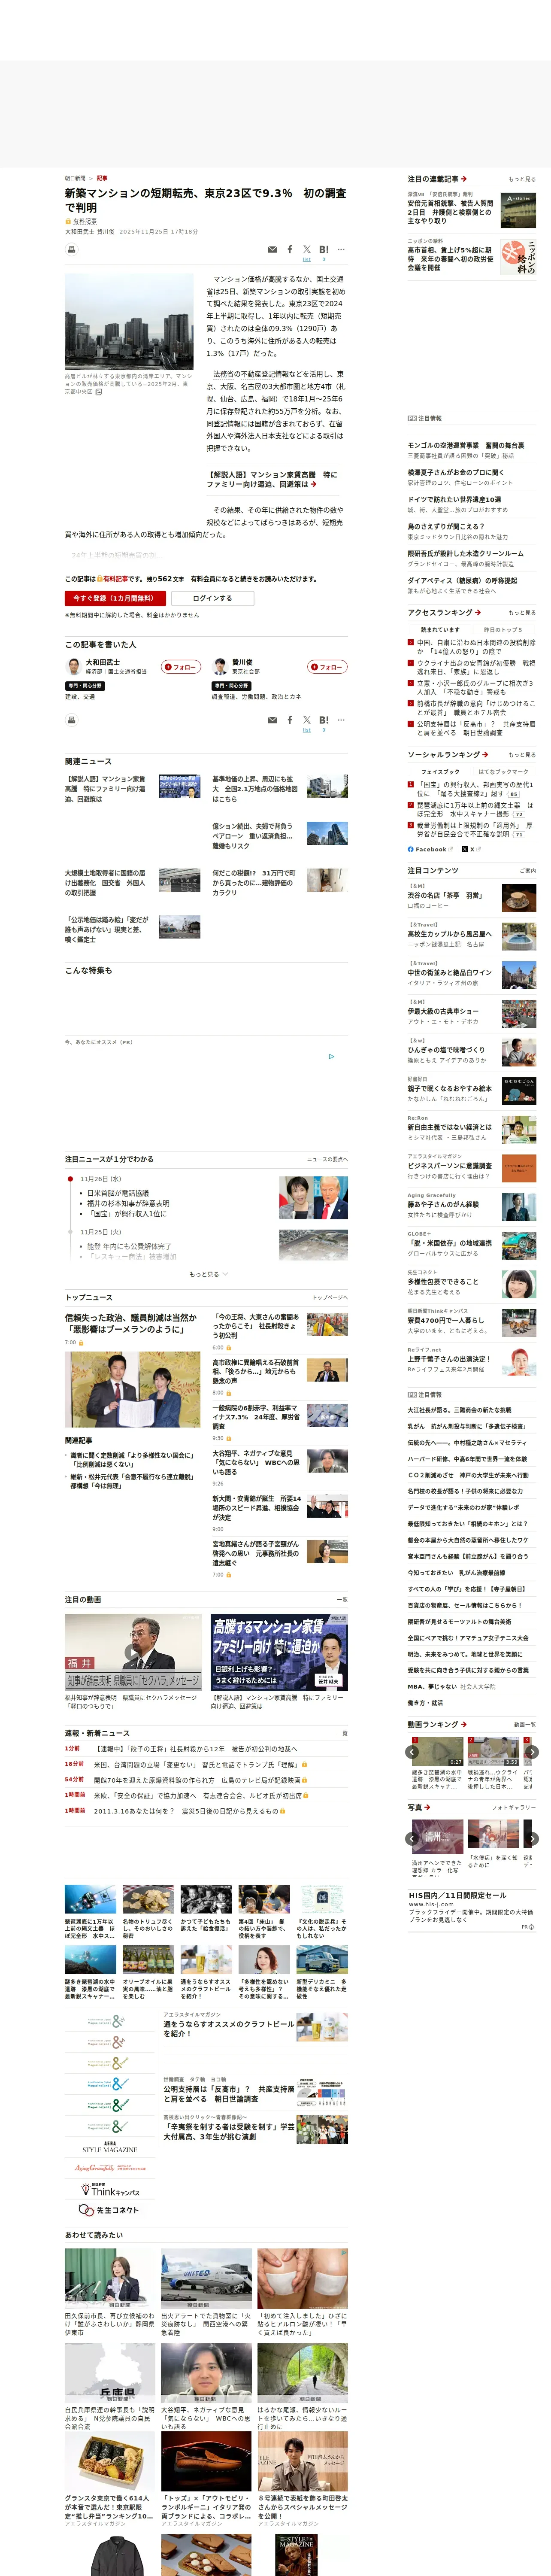Click mail share icon below authors section
This screenshot has width=551, height=2576.
pos(272,720)
